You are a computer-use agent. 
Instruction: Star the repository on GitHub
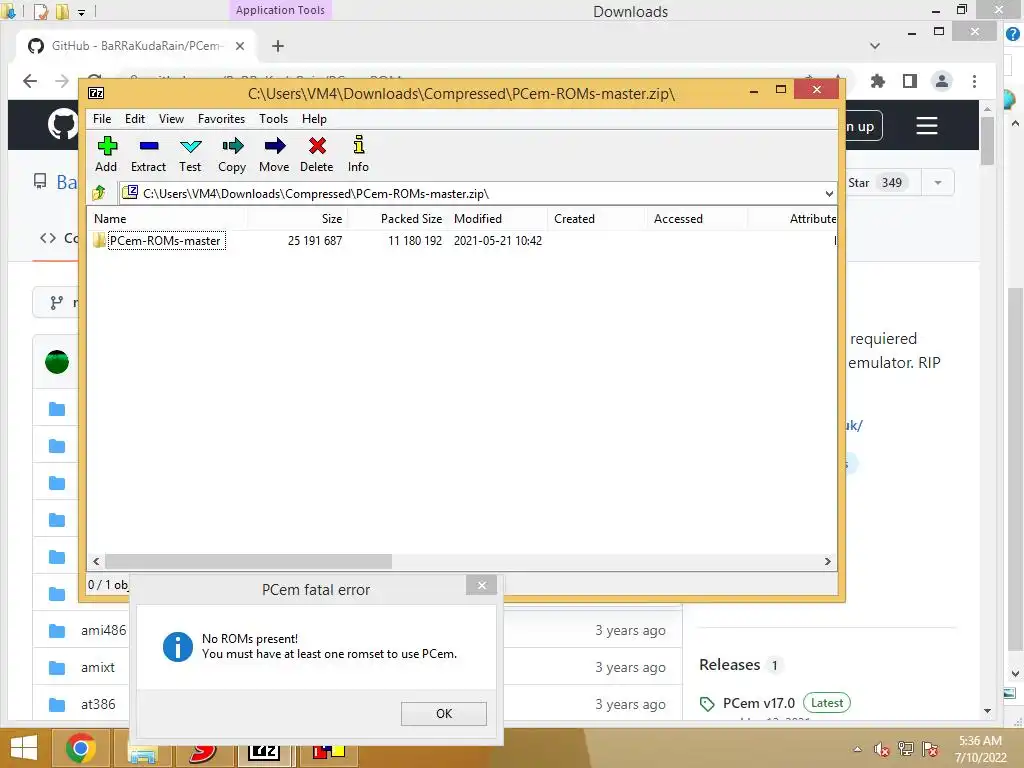point(878,183)
